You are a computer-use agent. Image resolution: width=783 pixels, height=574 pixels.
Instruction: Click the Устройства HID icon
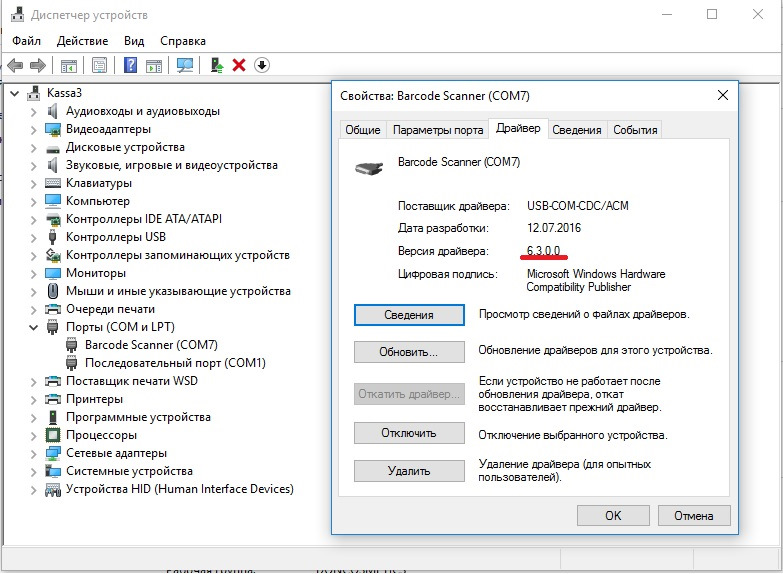(53, 490)
